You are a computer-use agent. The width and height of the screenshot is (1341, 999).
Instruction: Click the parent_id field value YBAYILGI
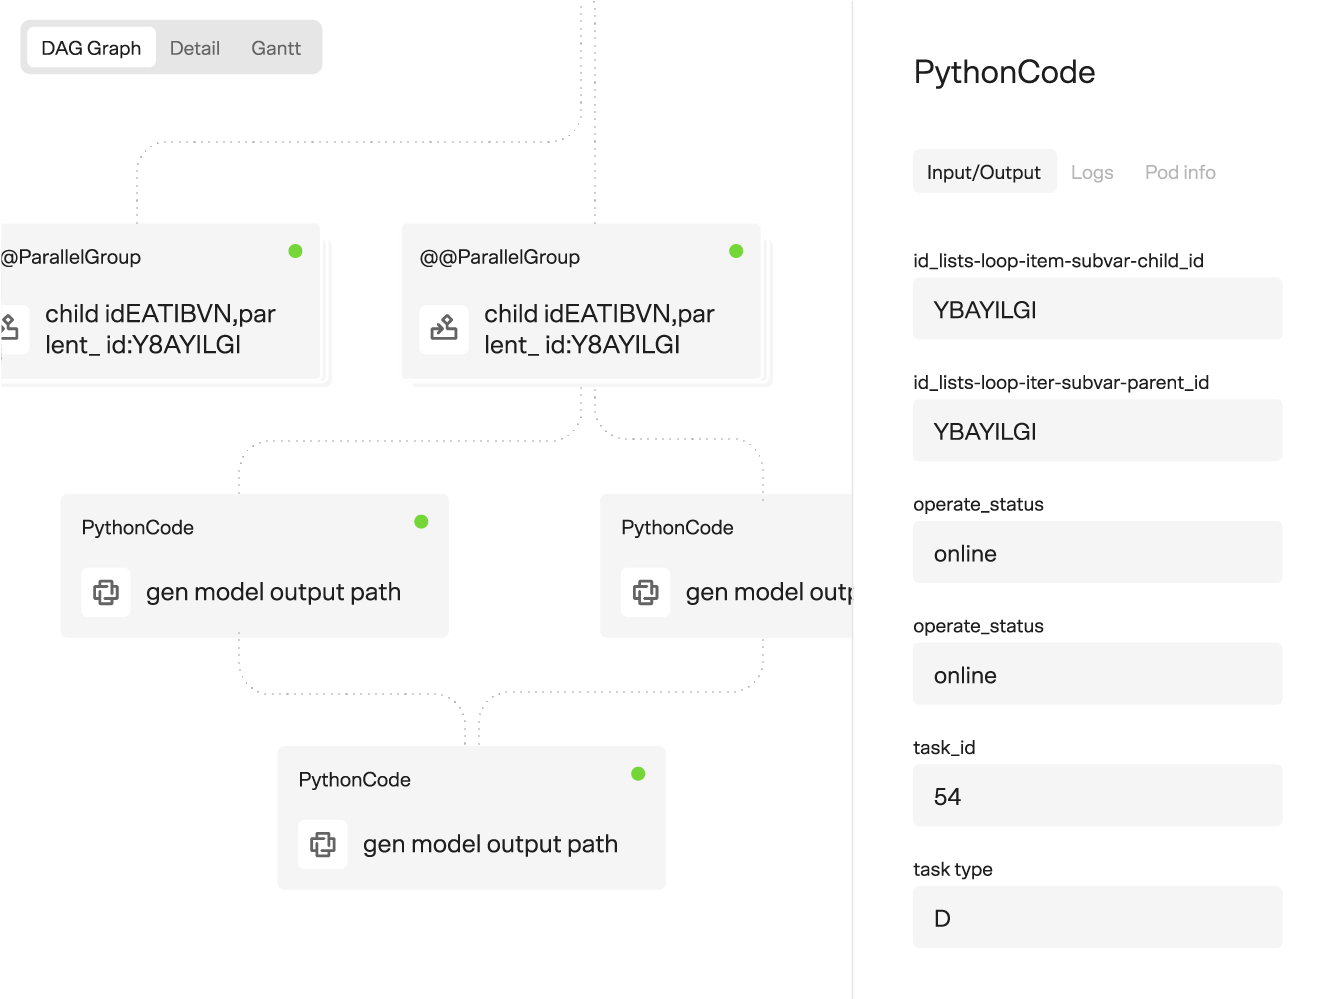(x=1097, y=431)
